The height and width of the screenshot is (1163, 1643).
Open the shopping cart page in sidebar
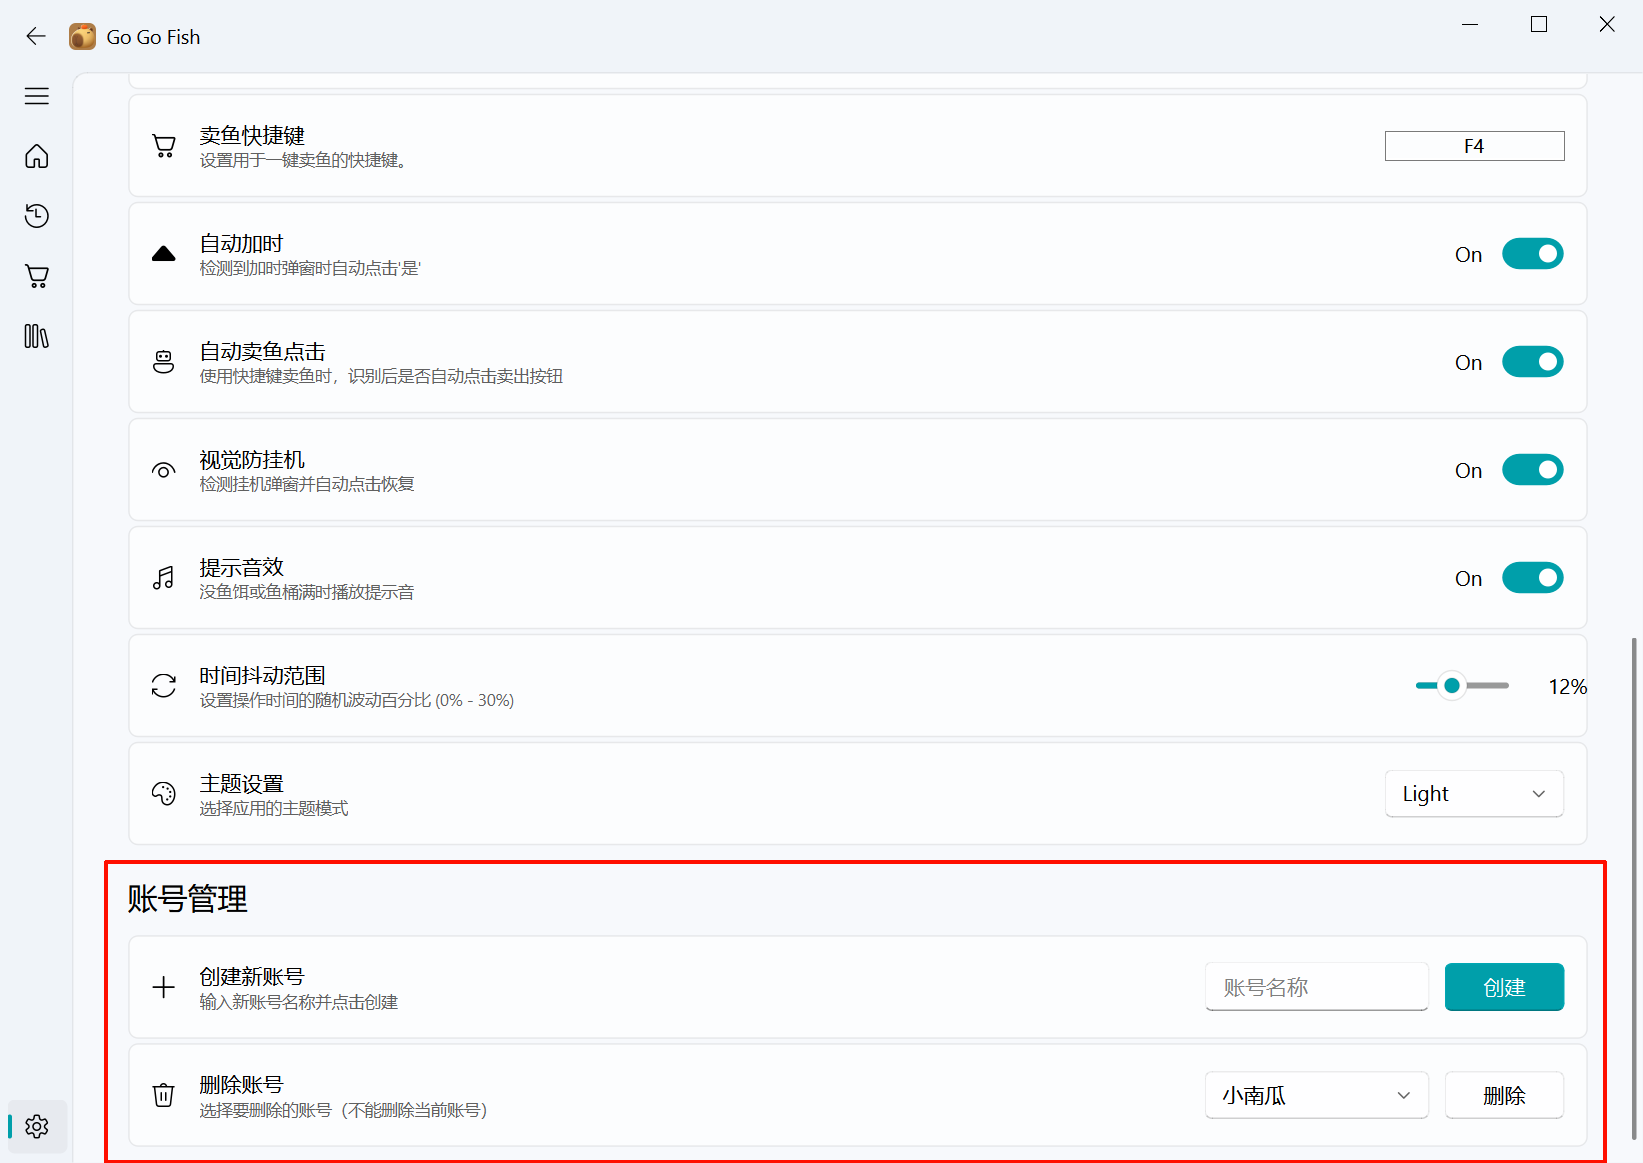coord(37,276)
